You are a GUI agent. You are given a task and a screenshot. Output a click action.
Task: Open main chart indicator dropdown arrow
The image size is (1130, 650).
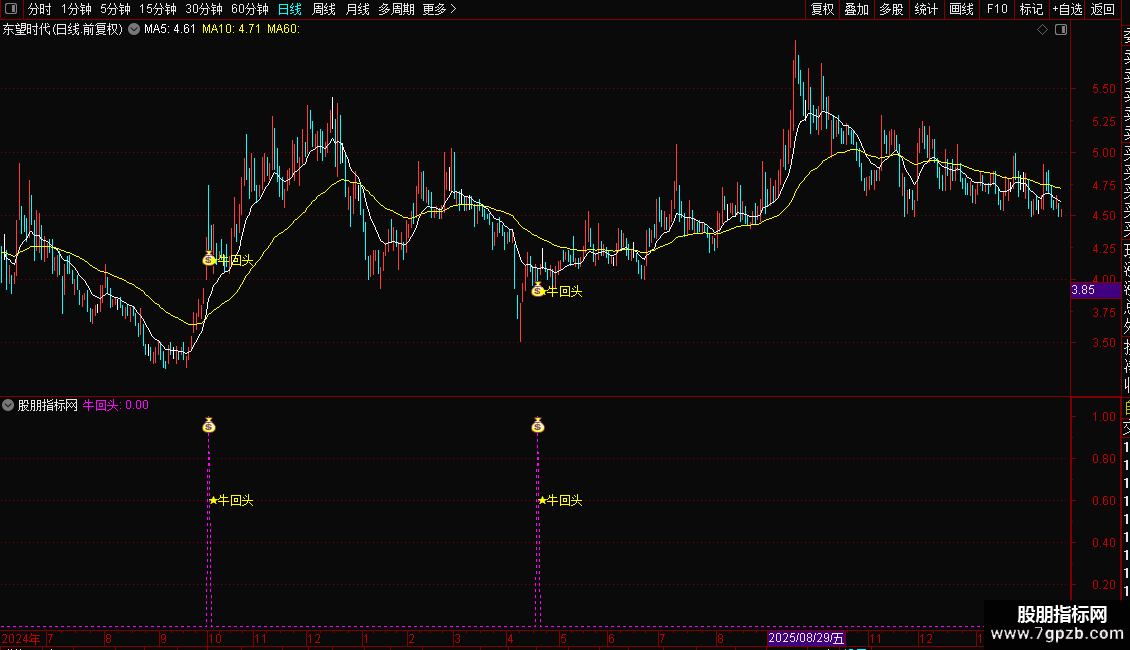point(134,29)
